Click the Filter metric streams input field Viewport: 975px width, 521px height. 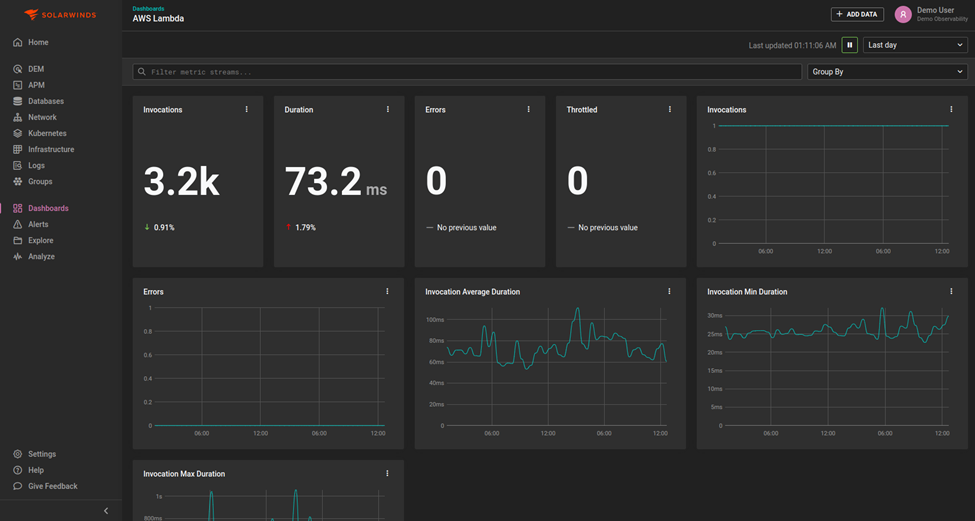pyautogui.click(x=467, y=72)
